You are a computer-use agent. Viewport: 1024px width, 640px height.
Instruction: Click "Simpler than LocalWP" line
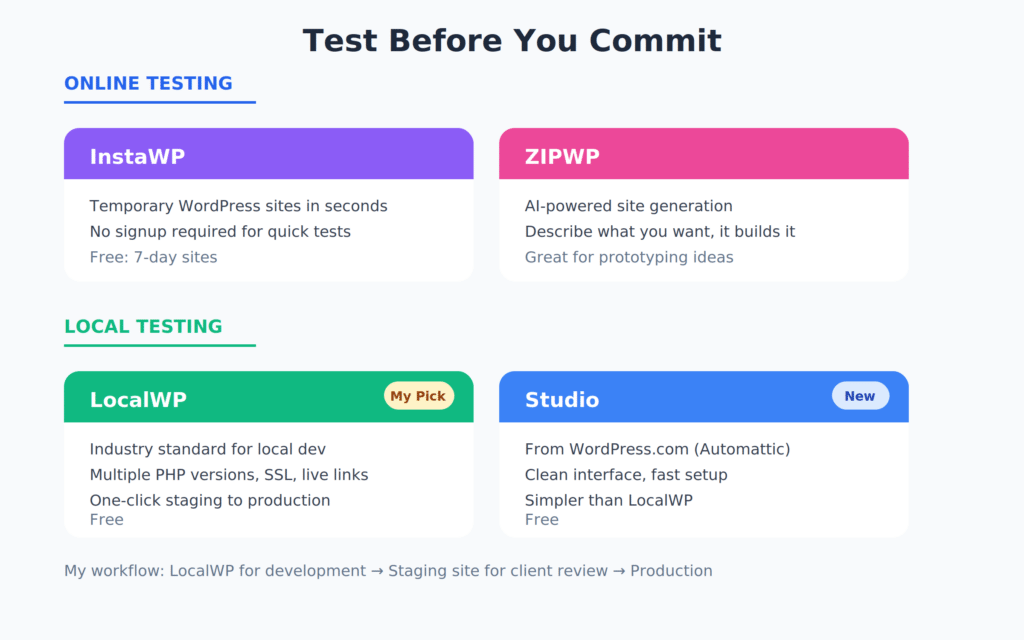point(608,500)
